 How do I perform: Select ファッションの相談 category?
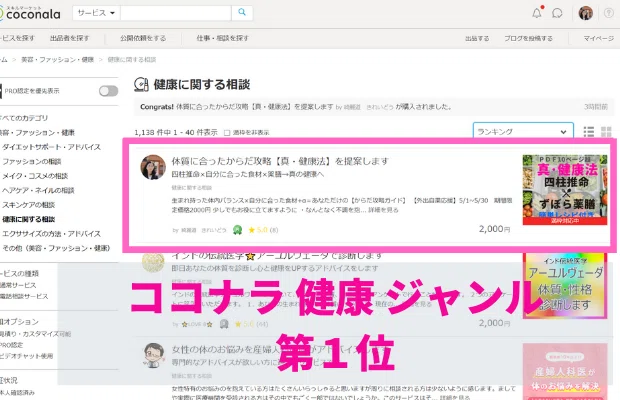[32, 161]
